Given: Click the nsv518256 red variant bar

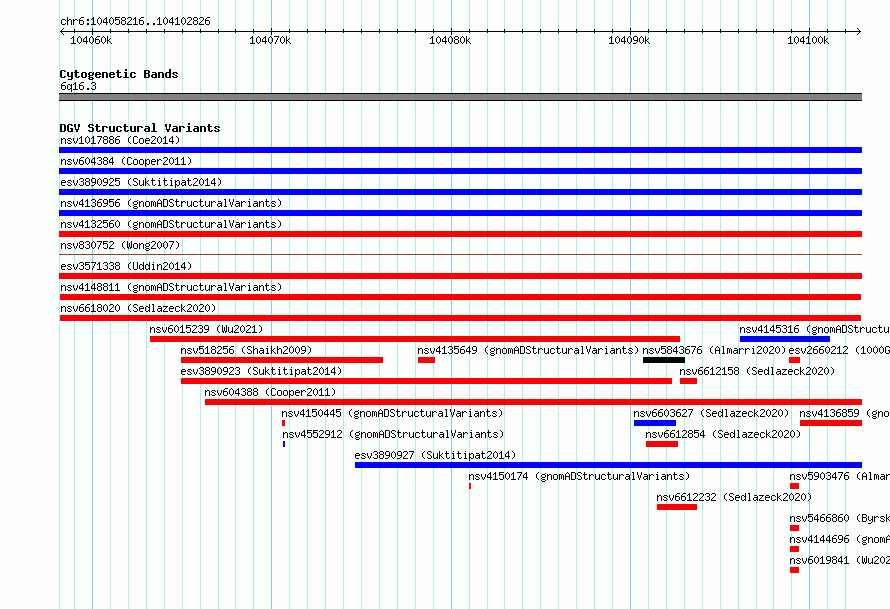Looking at the screenshot, I should coord(282,360).
